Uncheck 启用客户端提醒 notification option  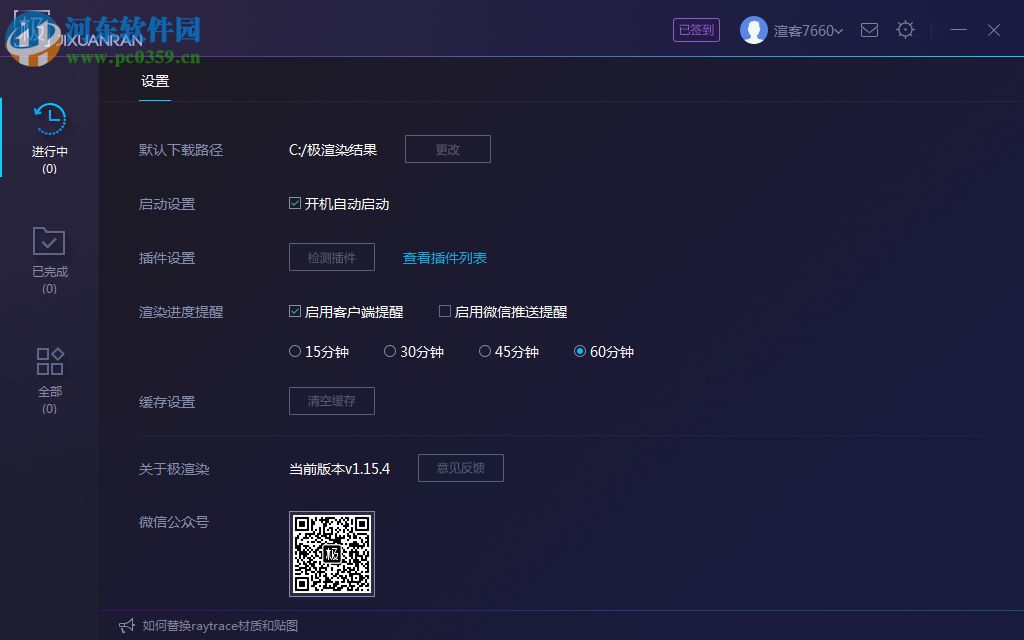[x=295, y=311]
